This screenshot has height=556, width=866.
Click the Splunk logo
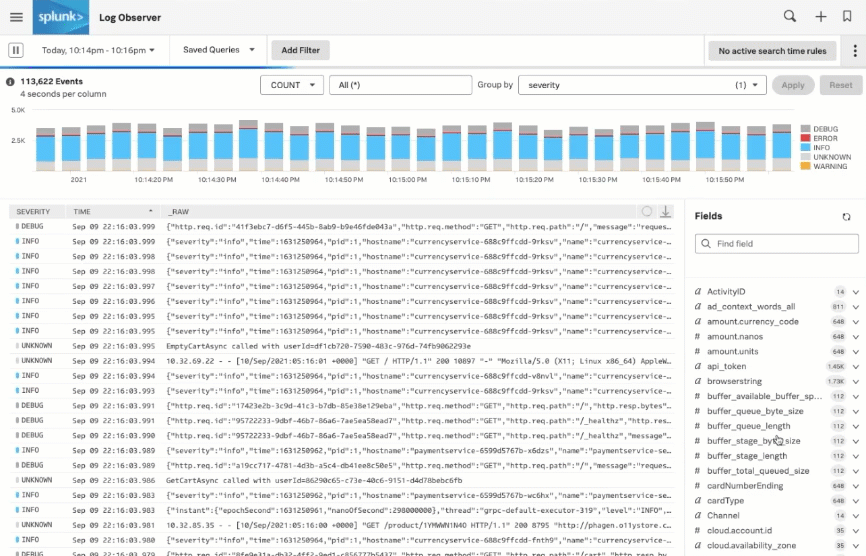61,17
